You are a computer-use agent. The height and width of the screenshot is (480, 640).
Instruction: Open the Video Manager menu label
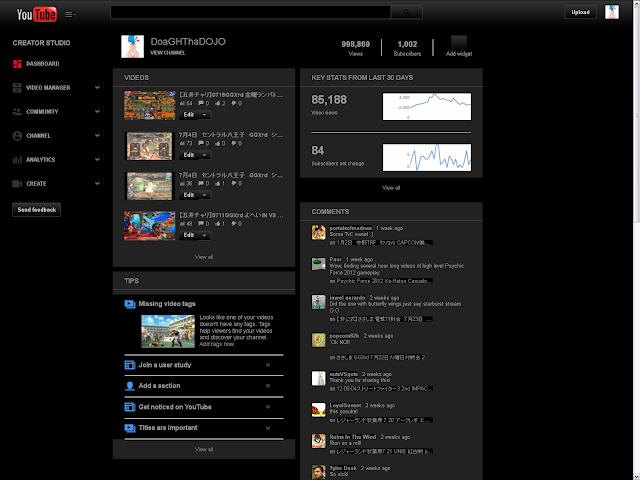[x=48, y=88]
